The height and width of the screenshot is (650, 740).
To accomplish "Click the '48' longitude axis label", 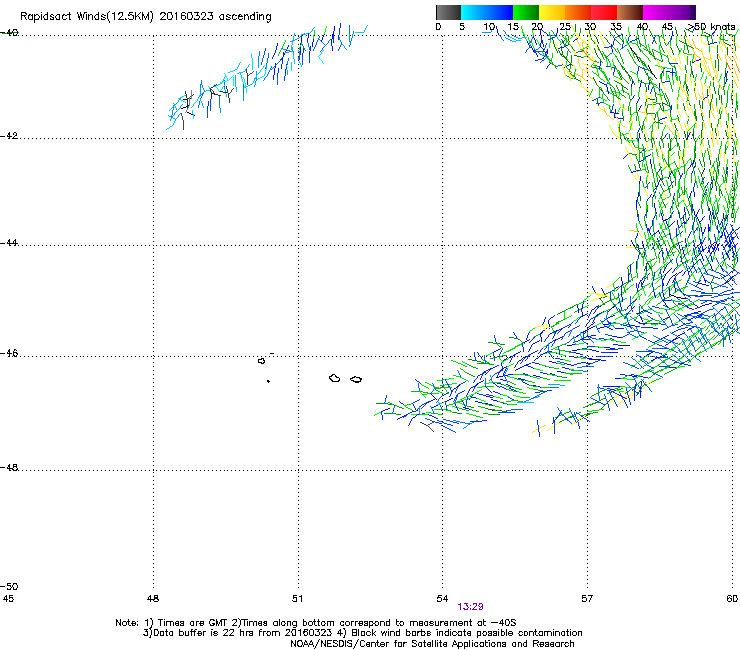I will [153, 599].
